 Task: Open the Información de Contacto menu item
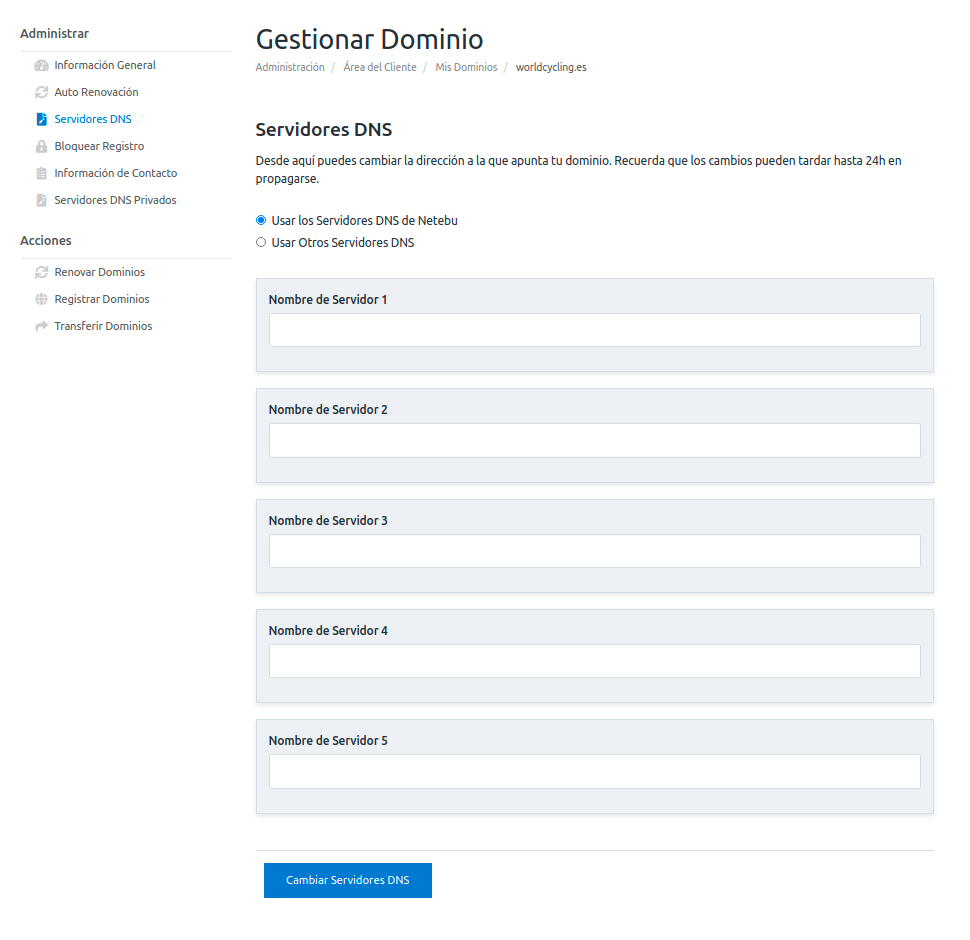(116, 173)
